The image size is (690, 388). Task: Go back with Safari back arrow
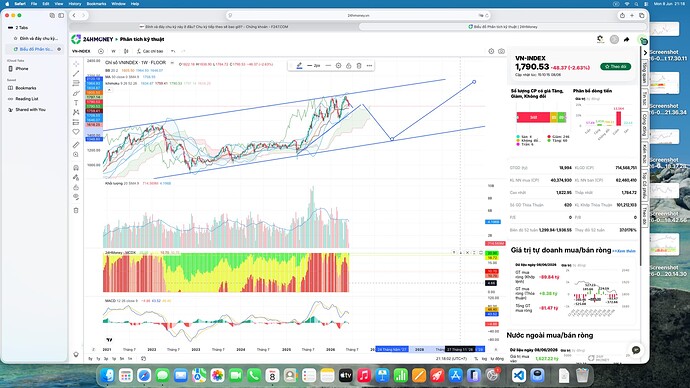74,15
